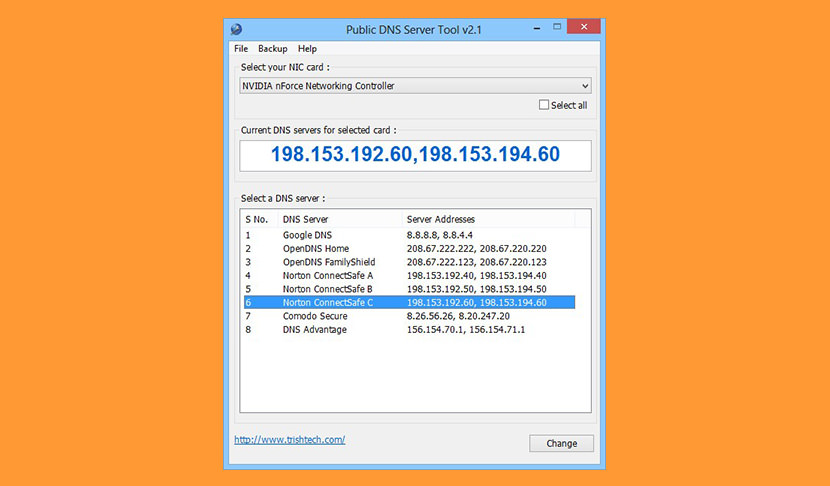Click the current DNS servers display field

[415, 156]
